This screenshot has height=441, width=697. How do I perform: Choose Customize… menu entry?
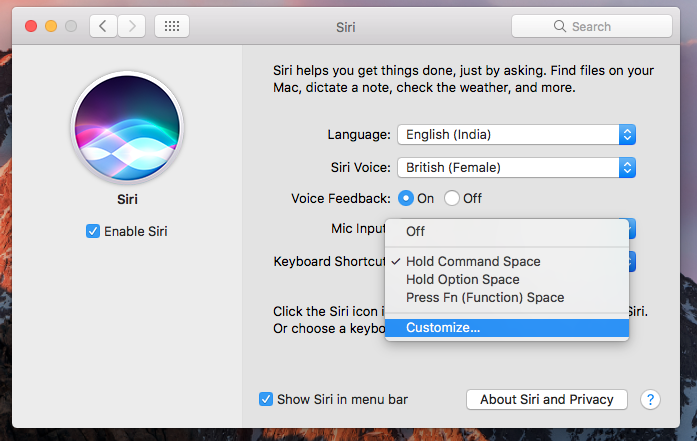tap(507, 328)
